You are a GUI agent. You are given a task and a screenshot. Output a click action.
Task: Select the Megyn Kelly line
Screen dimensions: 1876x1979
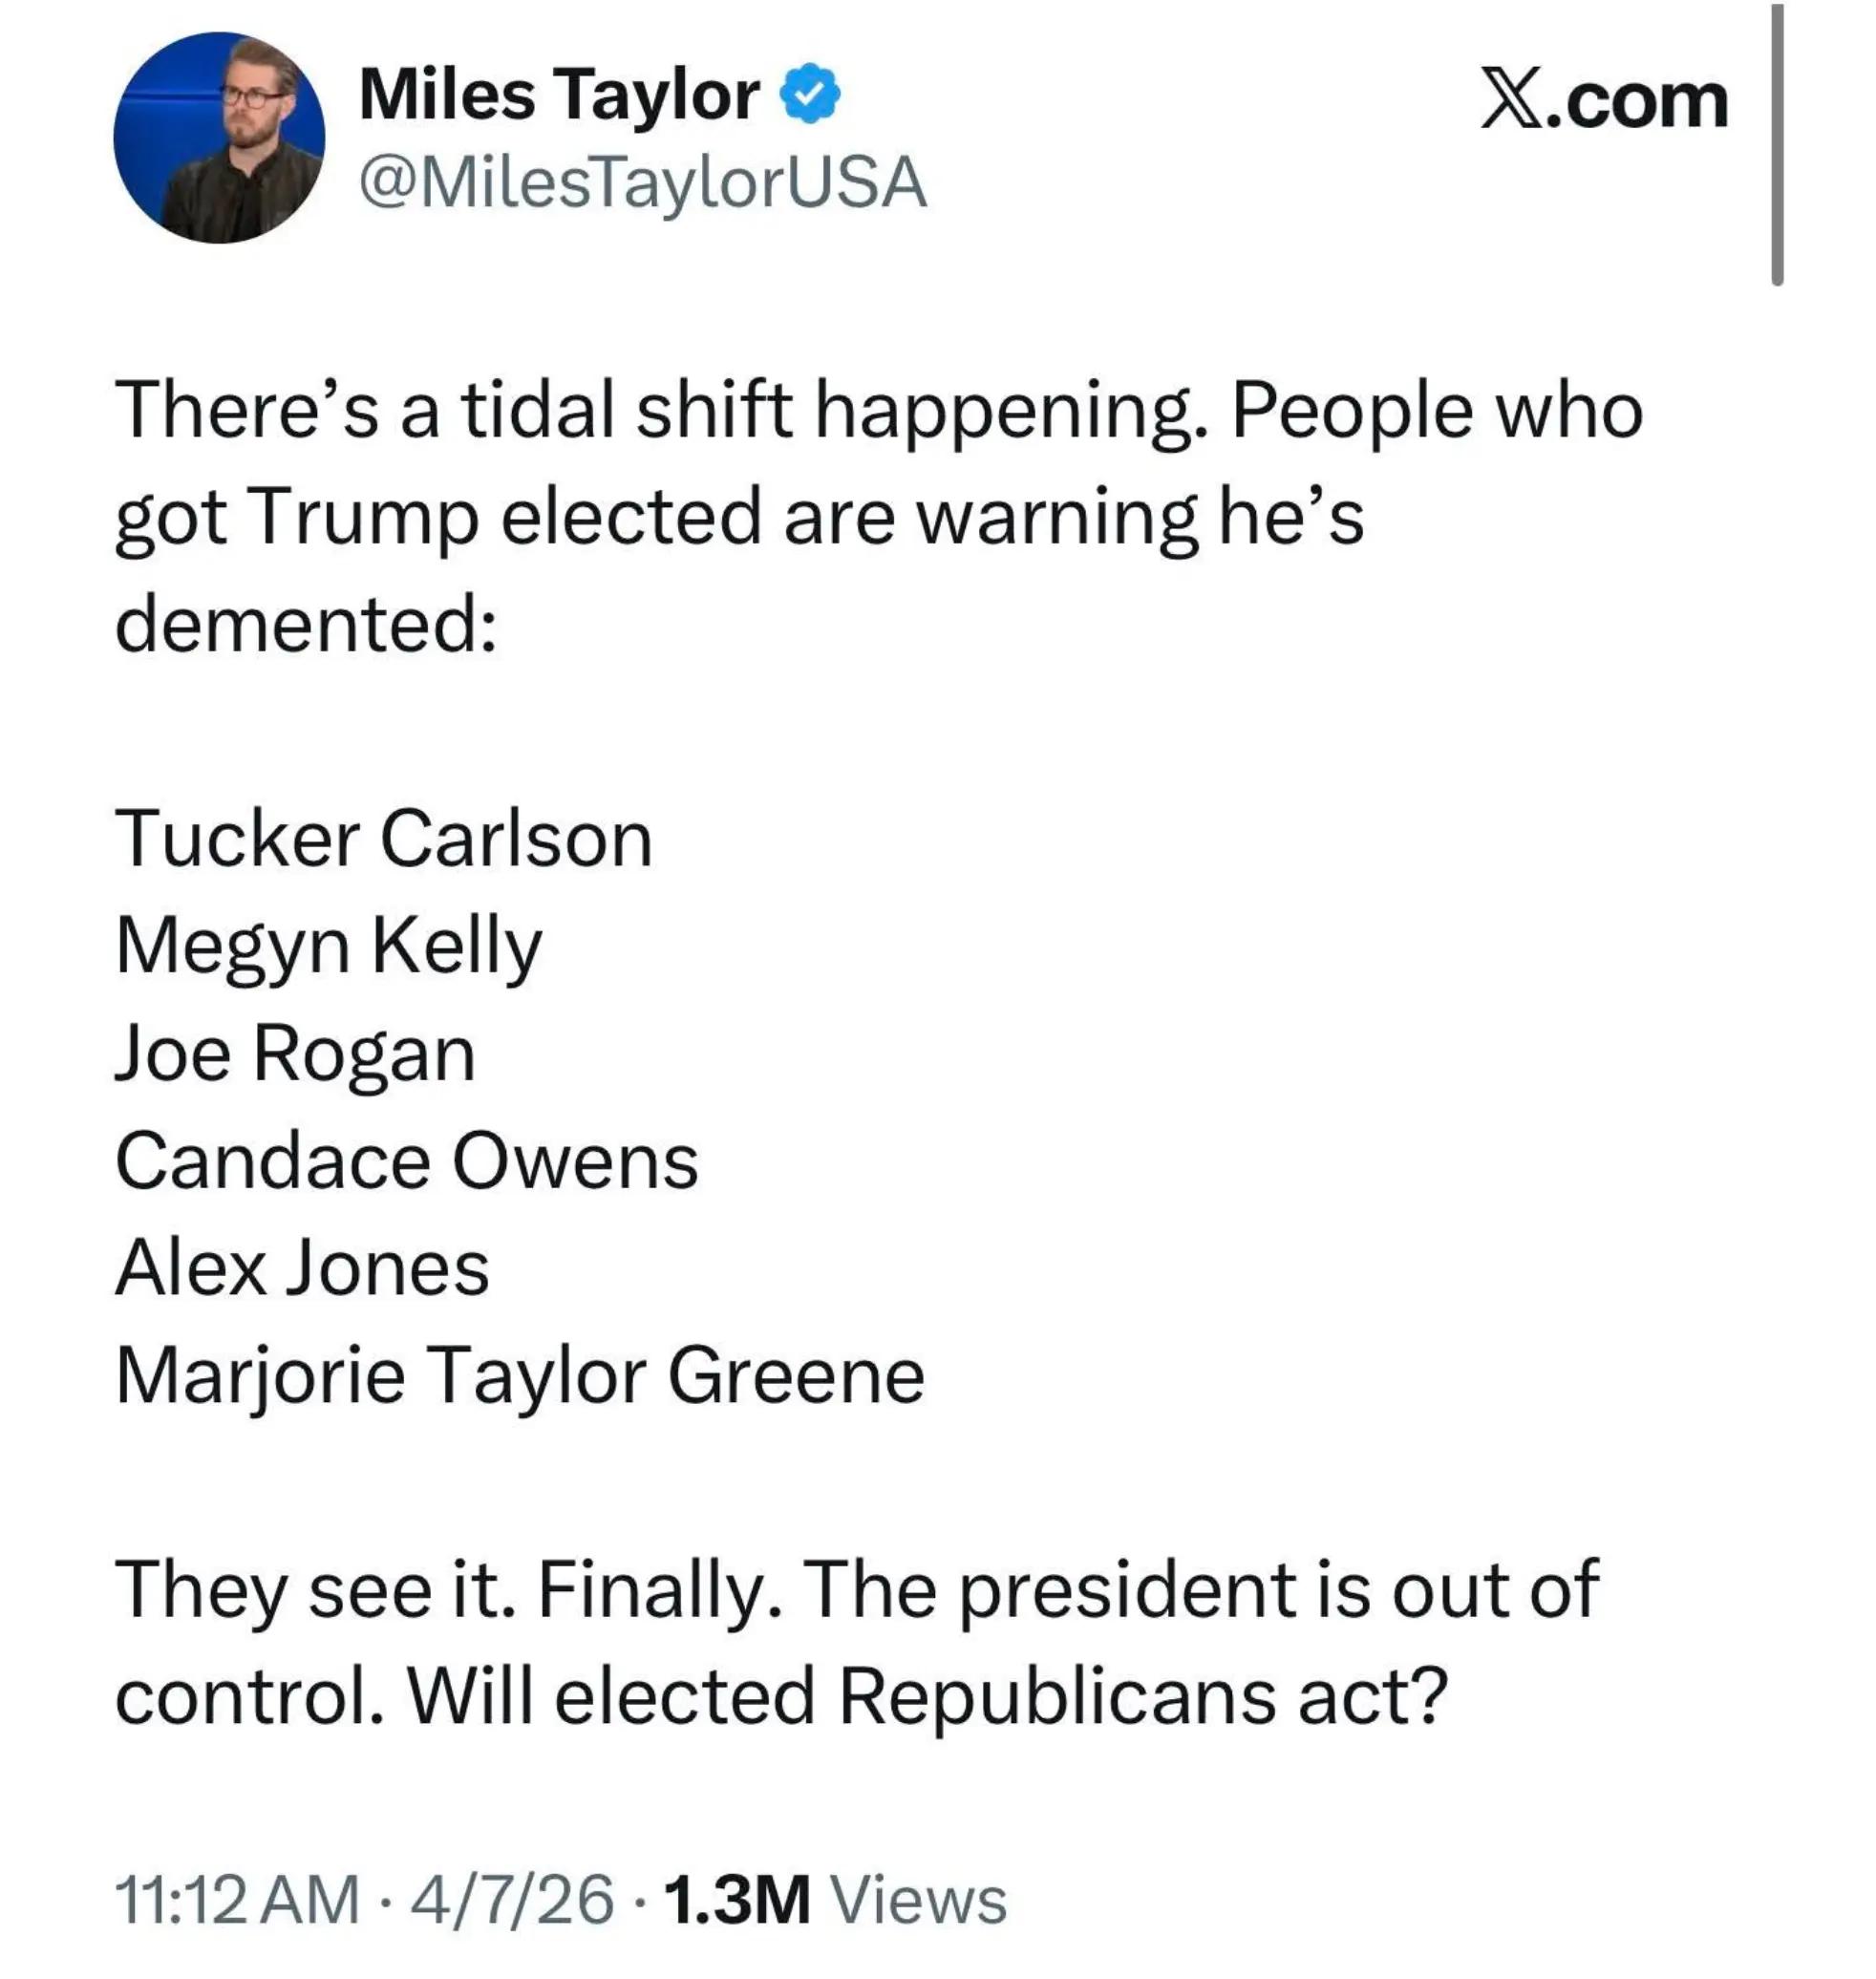pos(329,946)
